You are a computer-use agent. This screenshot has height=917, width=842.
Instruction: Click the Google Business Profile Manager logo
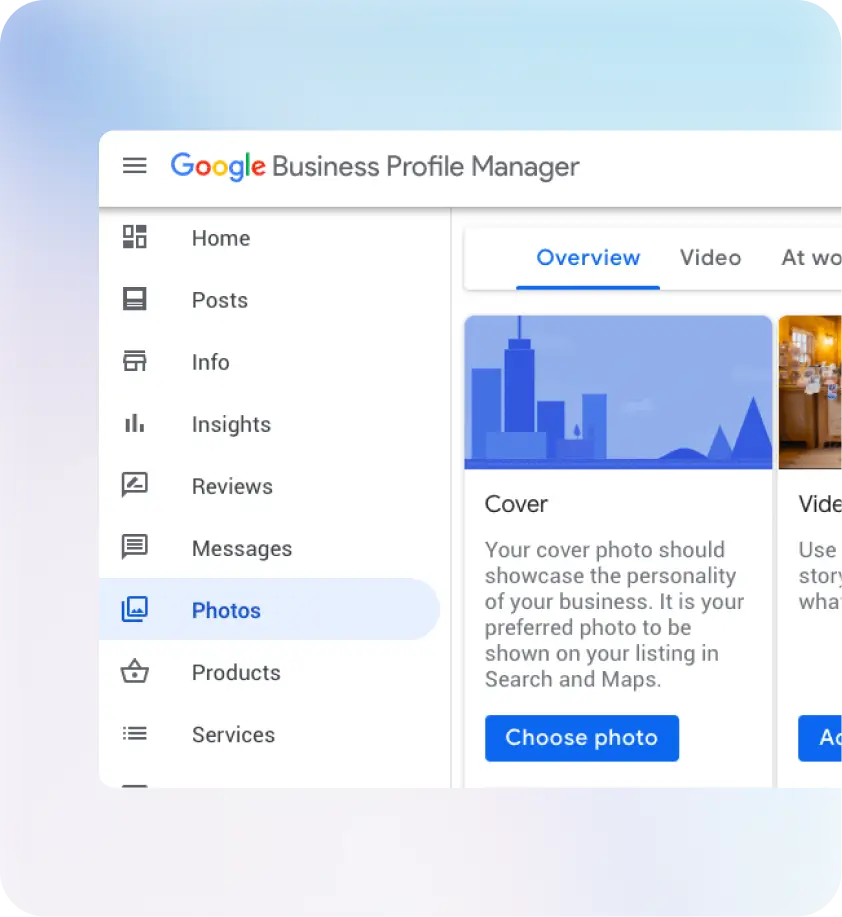pos(375,166)
